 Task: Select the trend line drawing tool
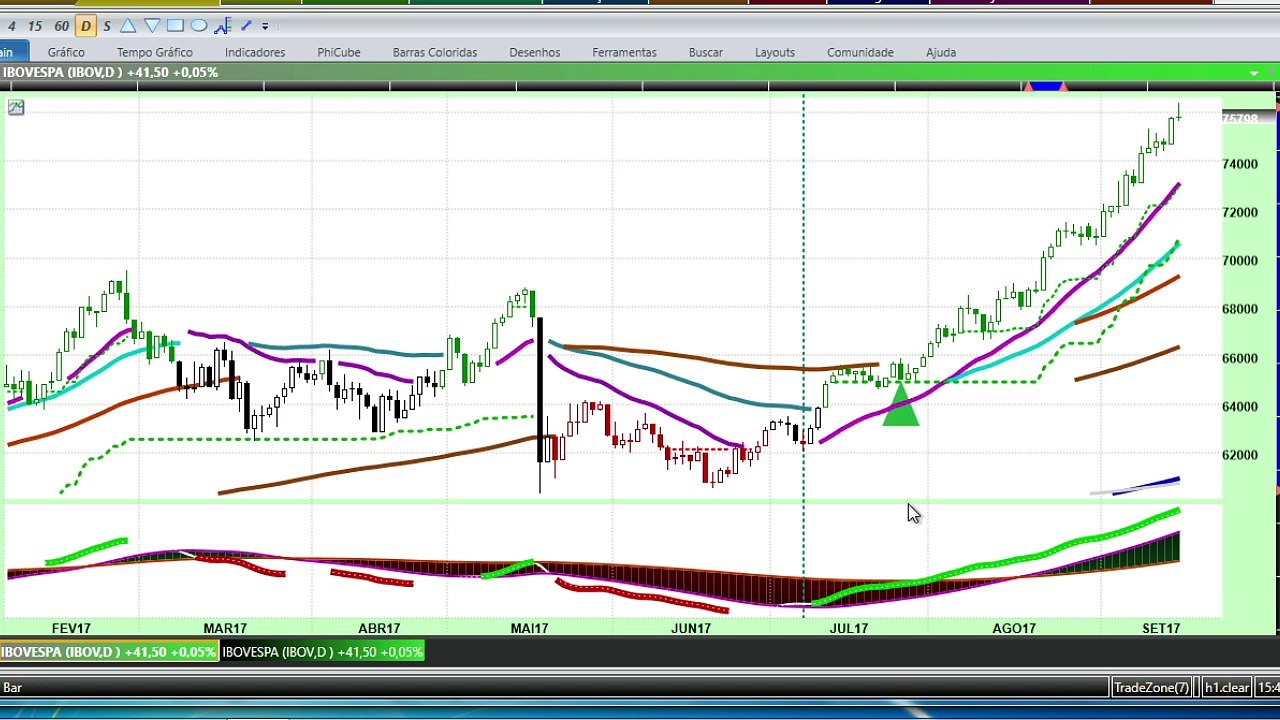tap(246, 26)
